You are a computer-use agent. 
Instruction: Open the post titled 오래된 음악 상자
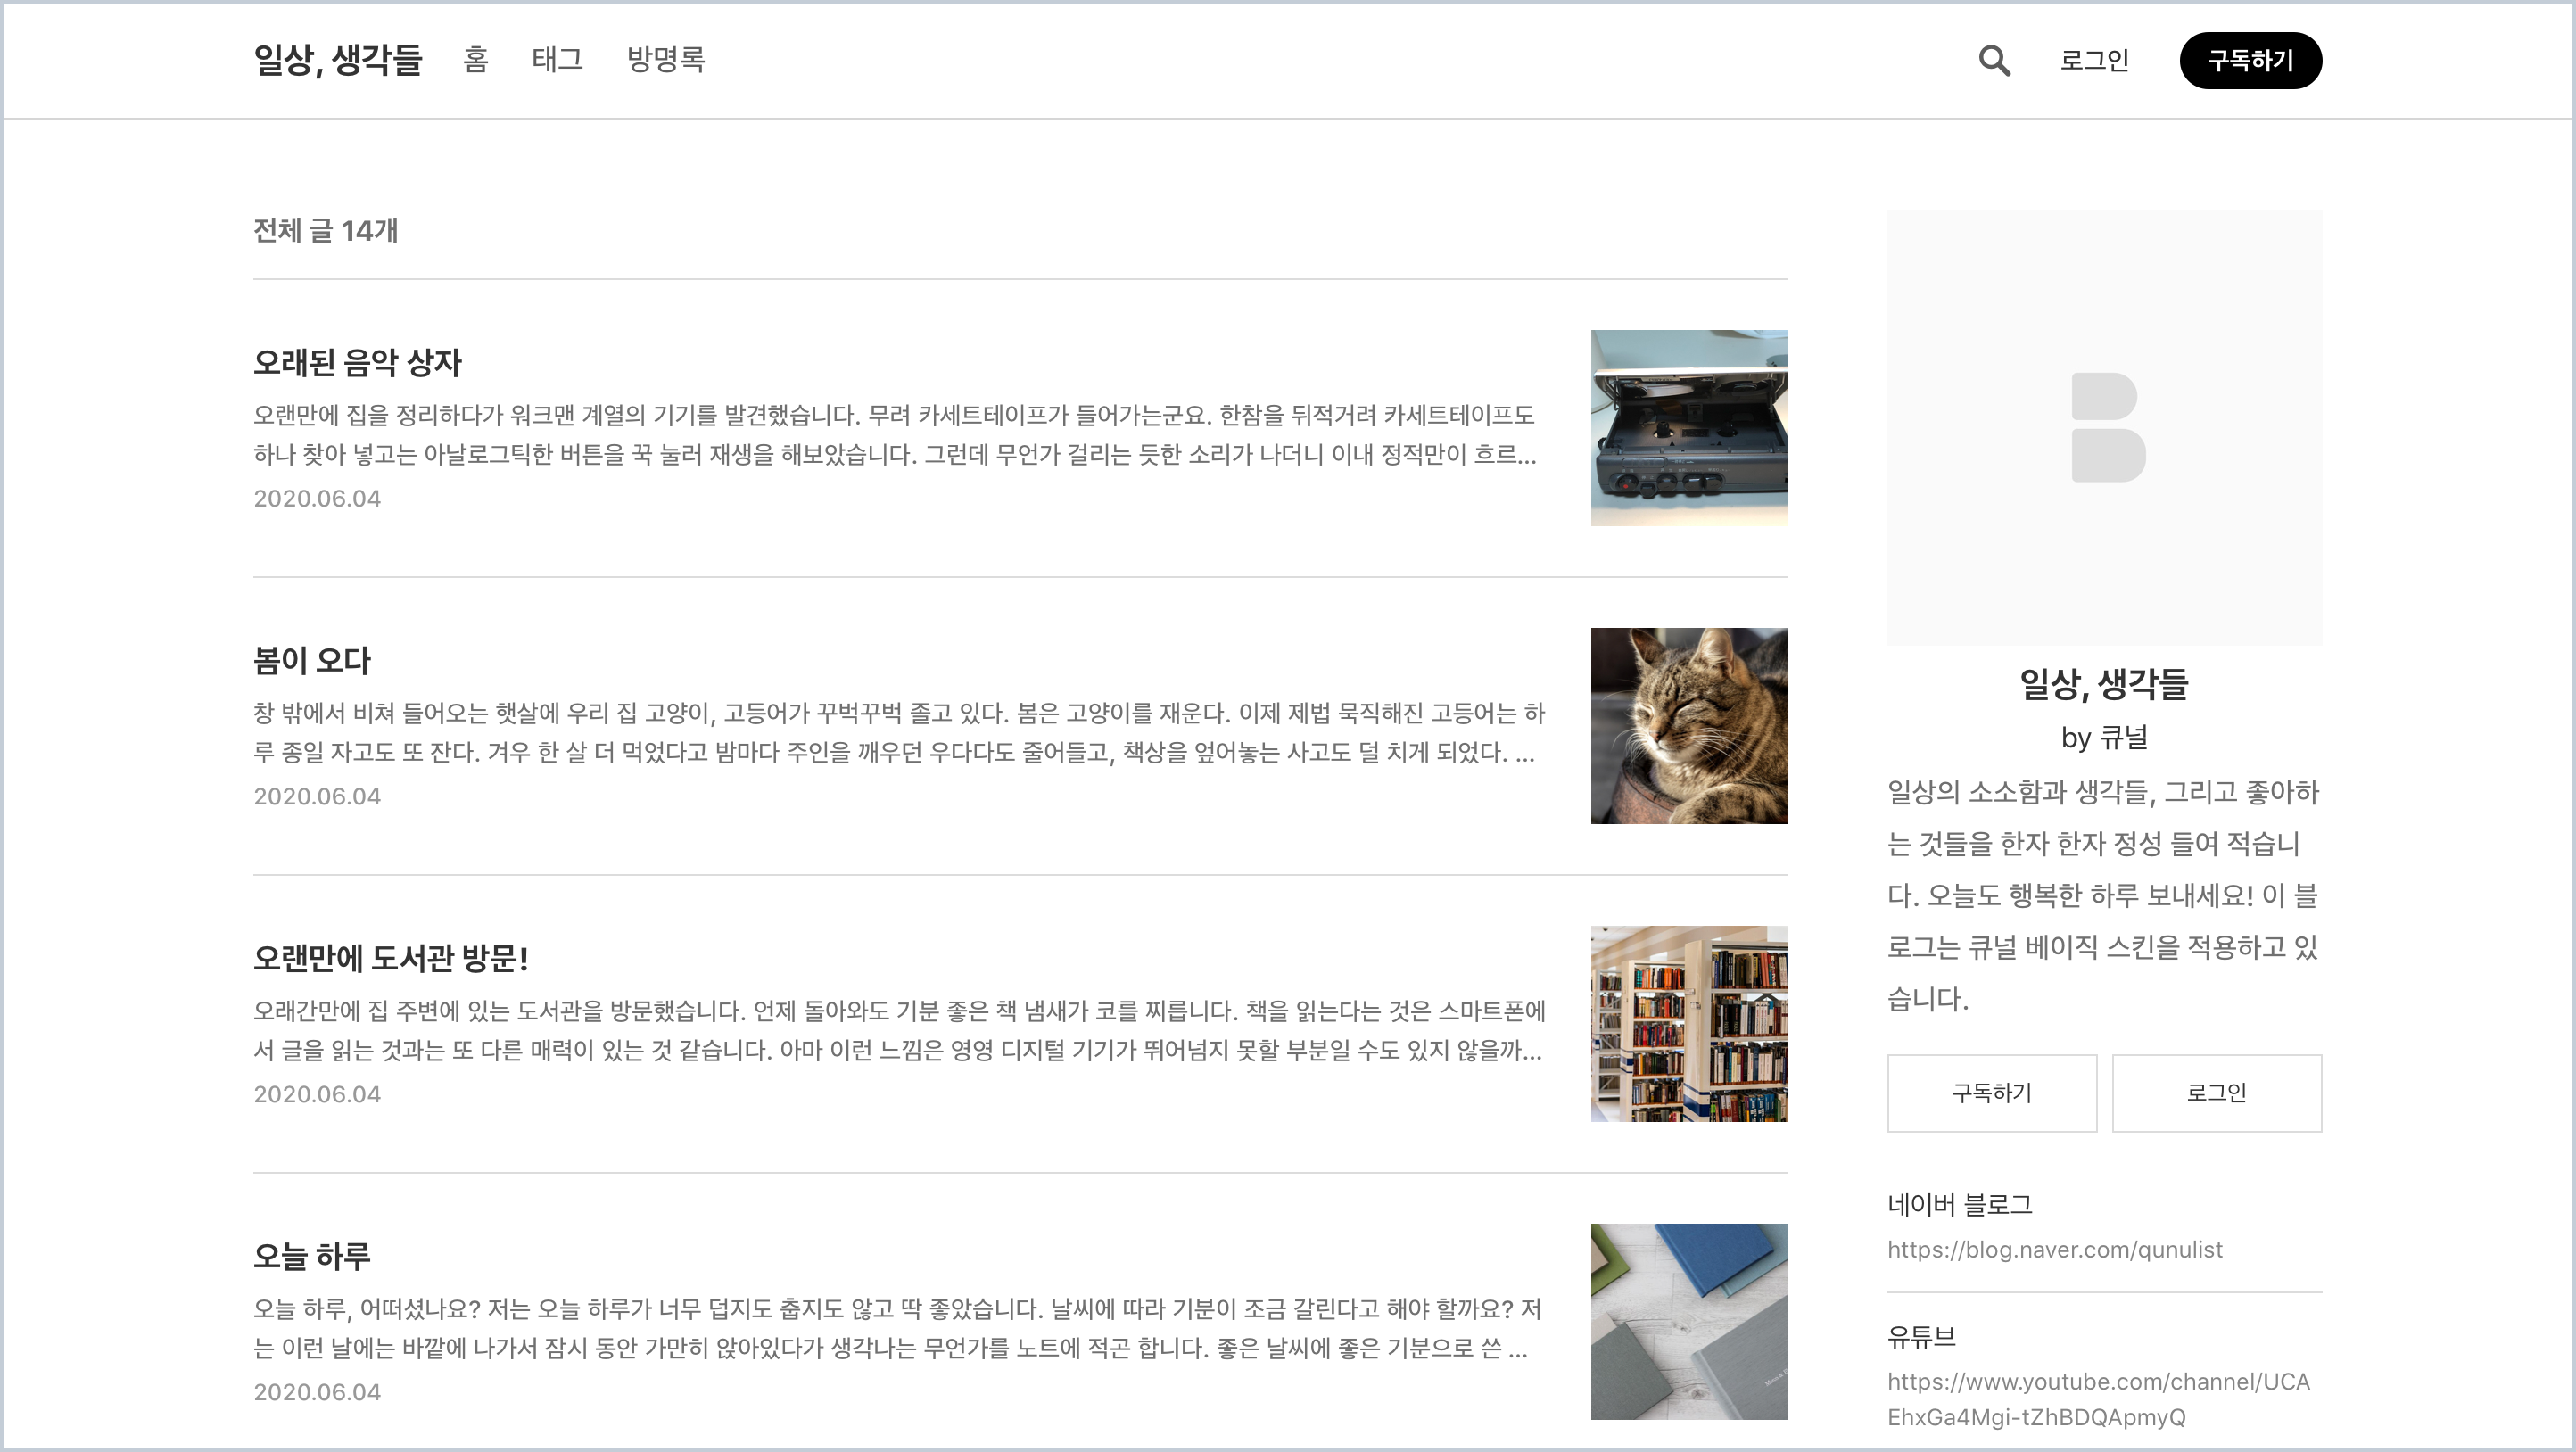point(357,362)
